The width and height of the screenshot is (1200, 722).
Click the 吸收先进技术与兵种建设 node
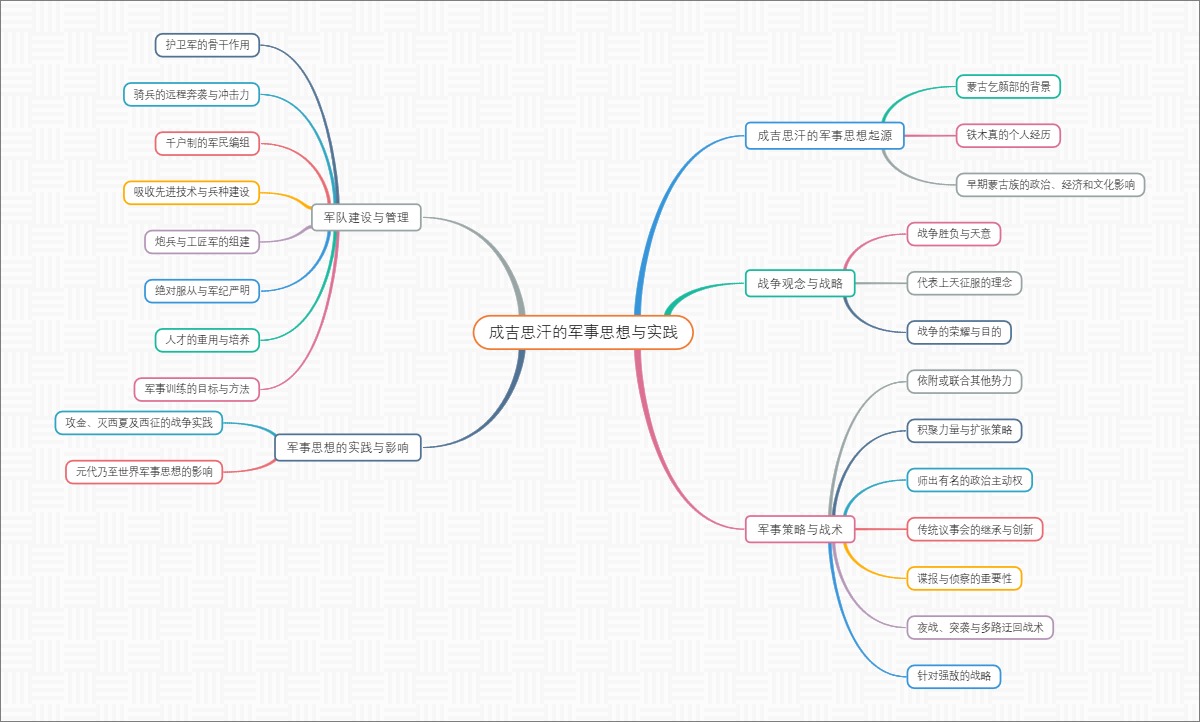coord(191,192)
